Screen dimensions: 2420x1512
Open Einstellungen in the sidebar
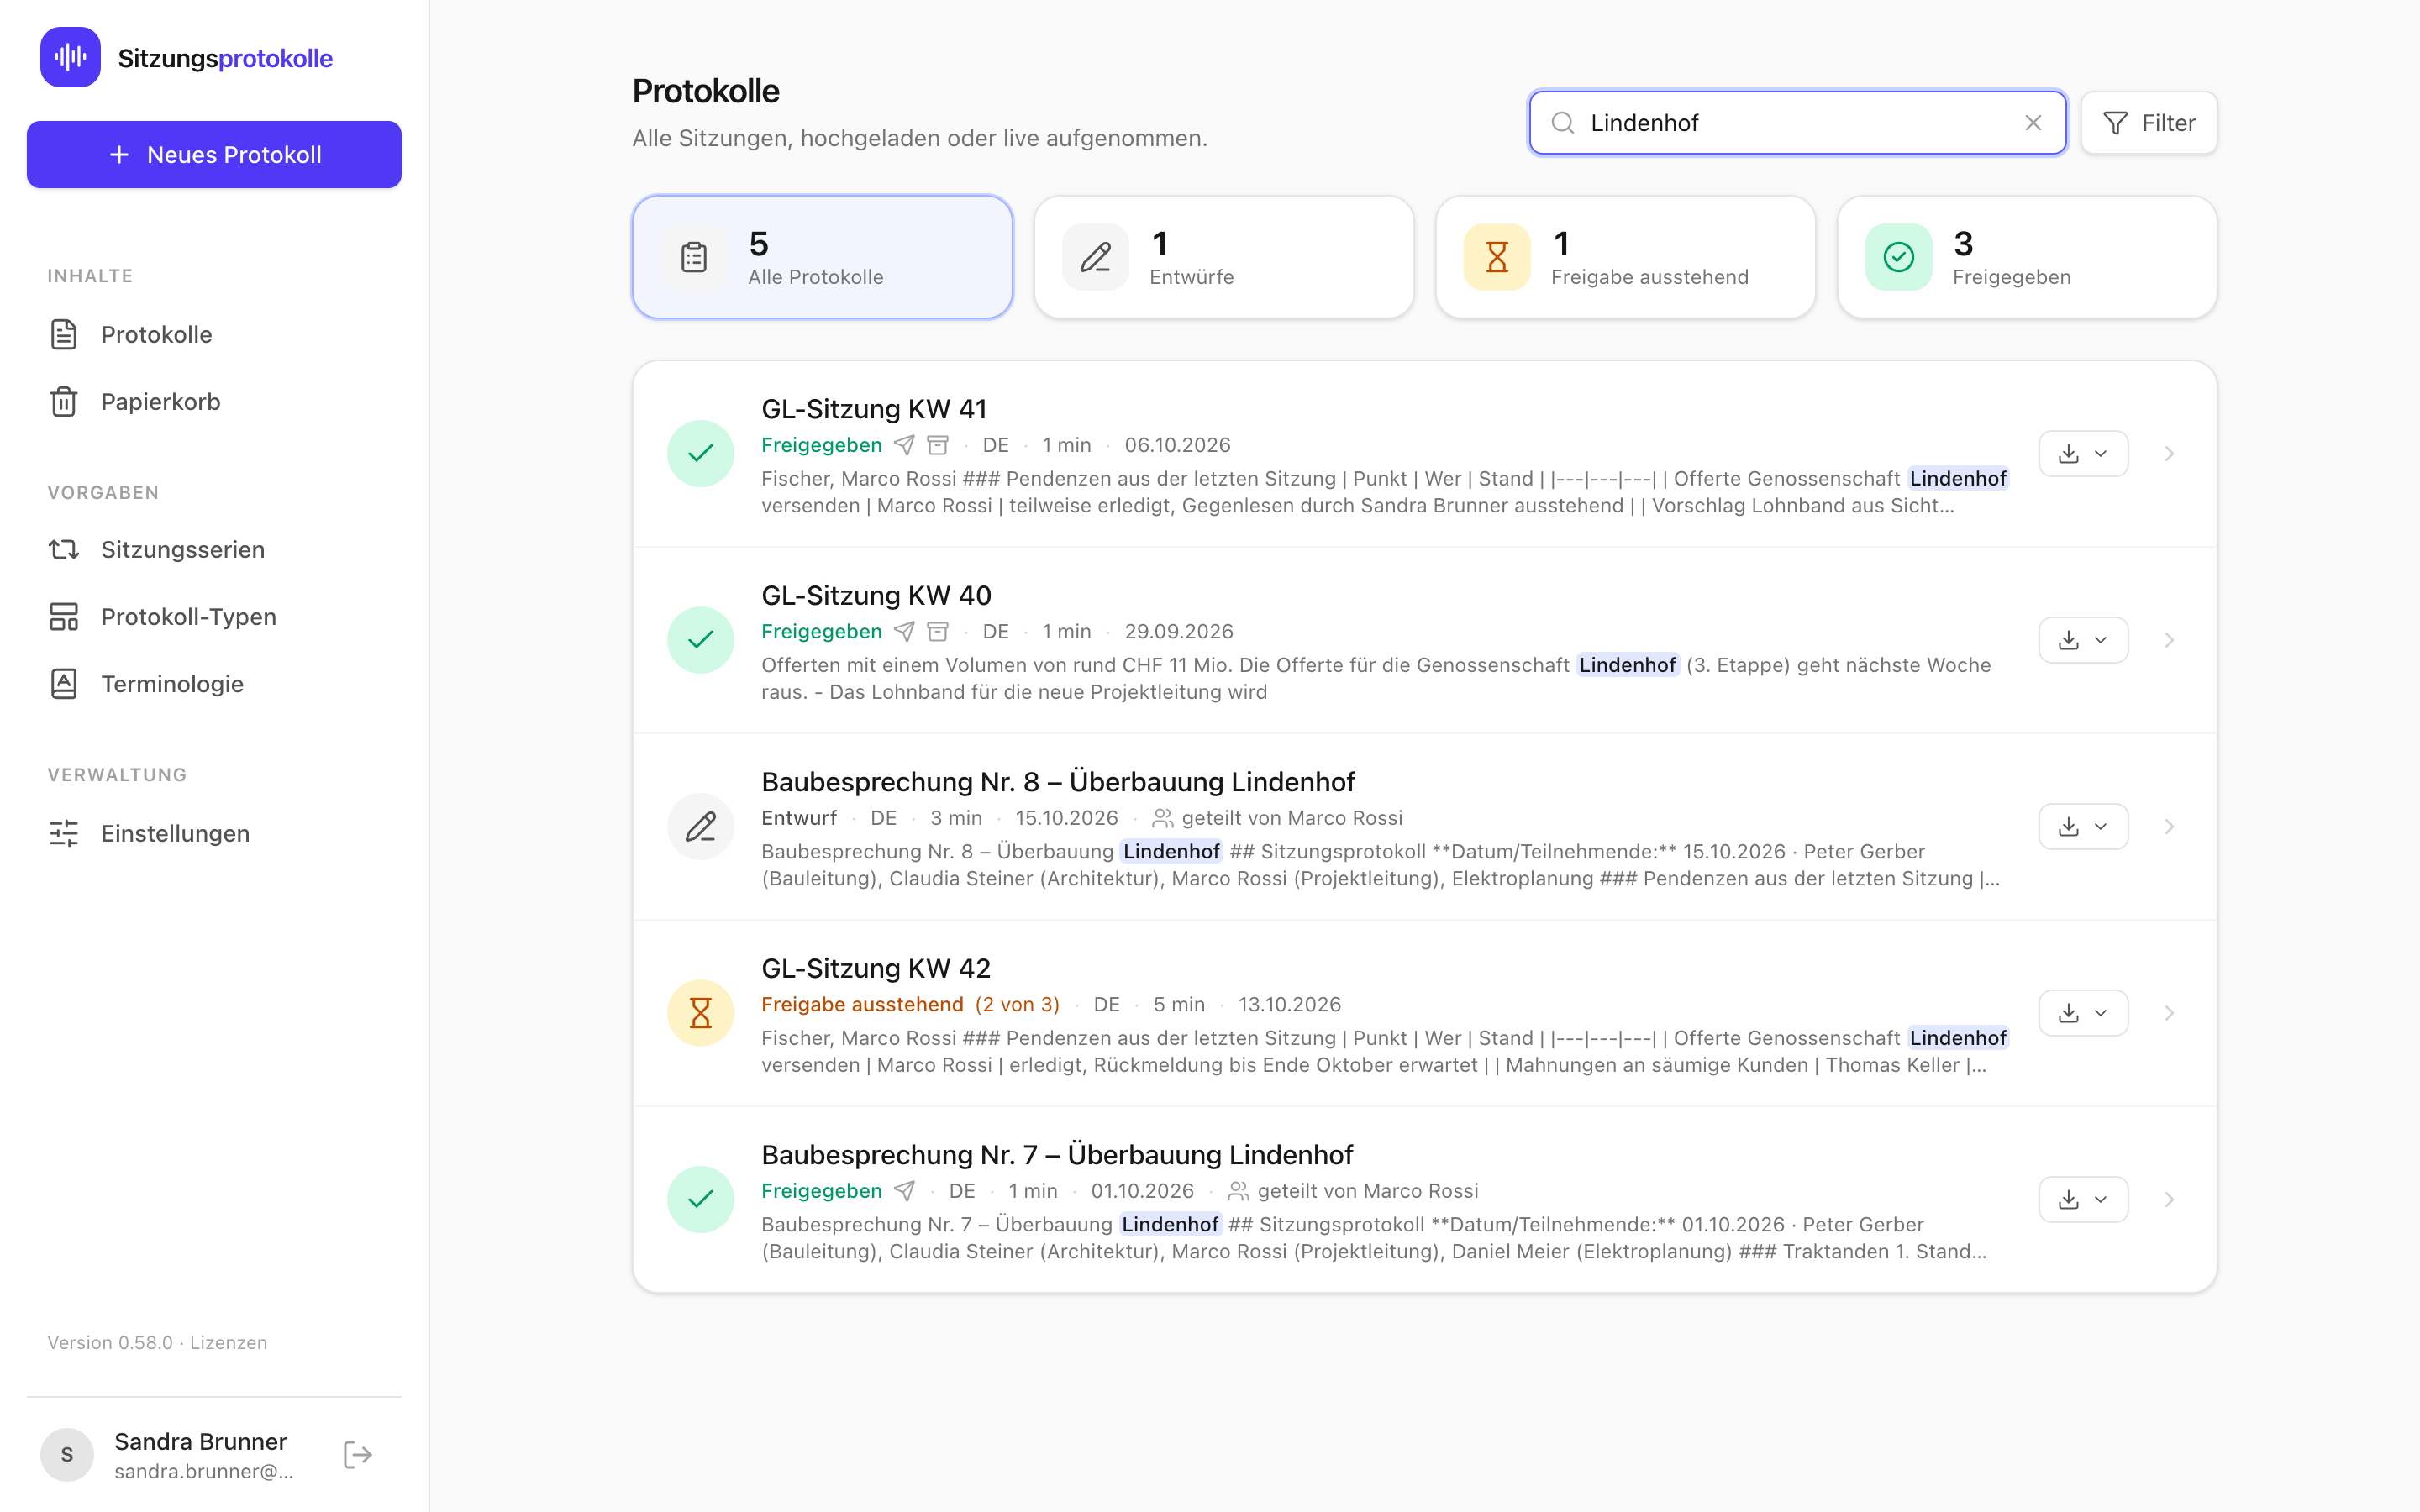[214, 833]
